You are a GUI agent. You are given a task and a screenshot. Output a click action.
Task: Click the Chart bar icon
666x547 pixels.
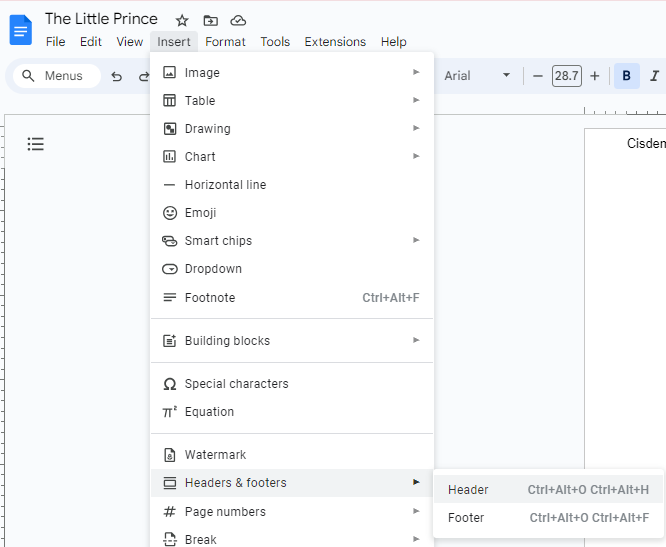click(169, 156)
